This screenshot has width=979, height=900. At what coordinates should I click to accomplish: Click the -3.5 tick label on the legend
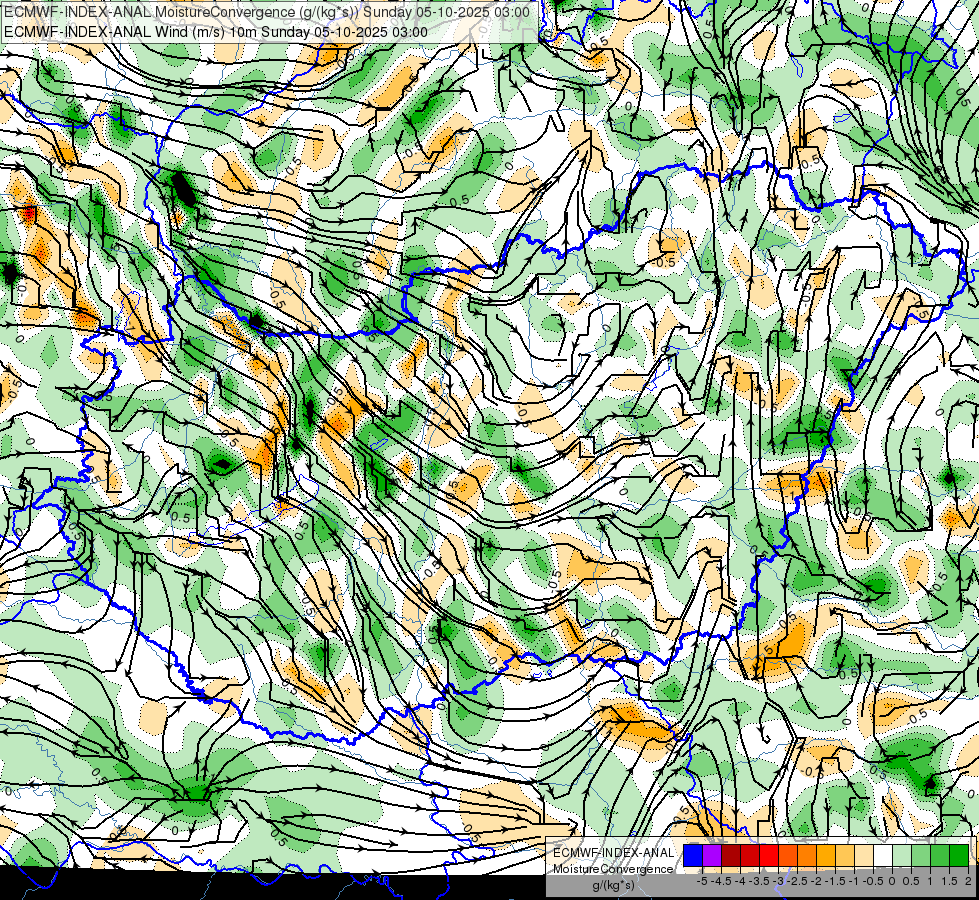coord(759,881)
